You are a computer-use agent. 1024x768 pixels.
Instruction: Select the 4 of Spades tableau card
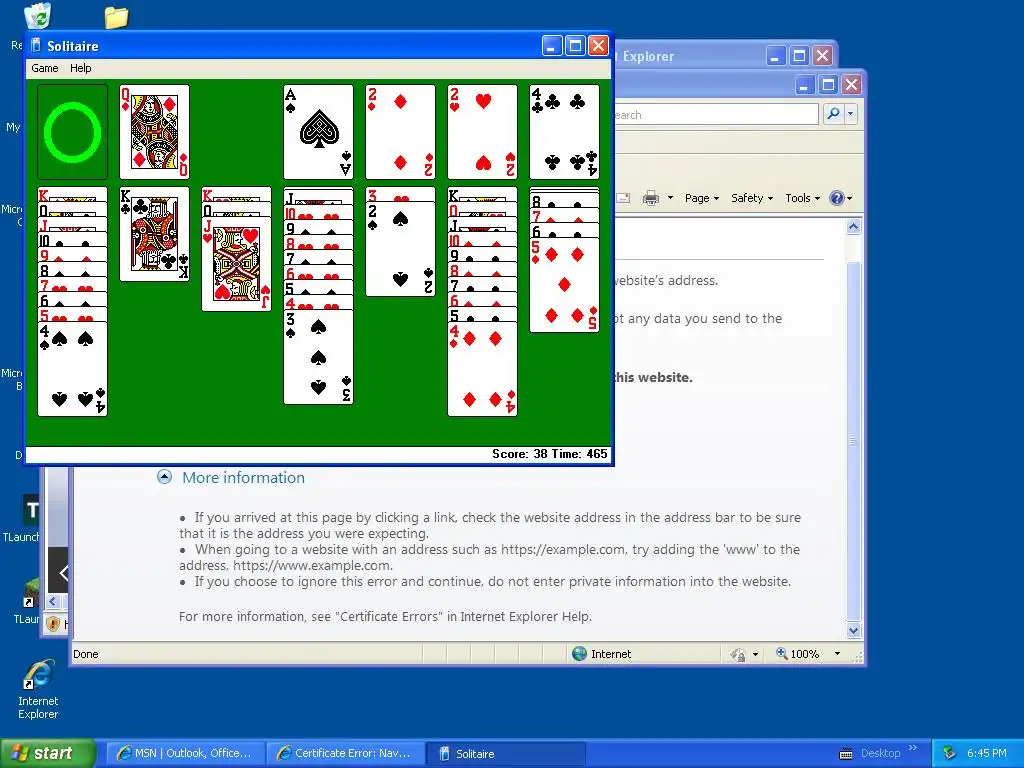tap(72, 369)
